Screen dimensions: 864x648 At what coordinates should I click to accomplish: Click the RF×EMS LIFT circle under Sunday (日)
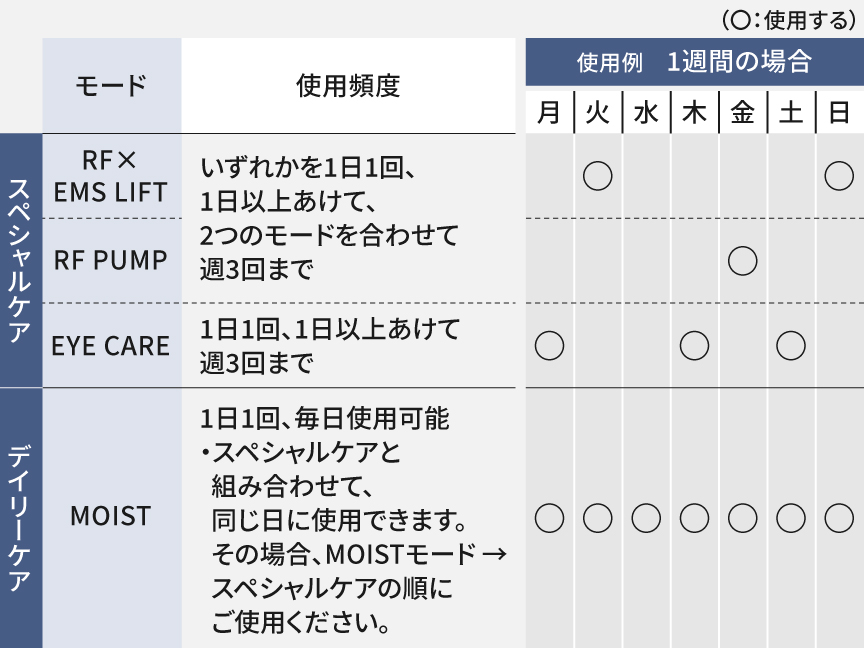(839, 176)
